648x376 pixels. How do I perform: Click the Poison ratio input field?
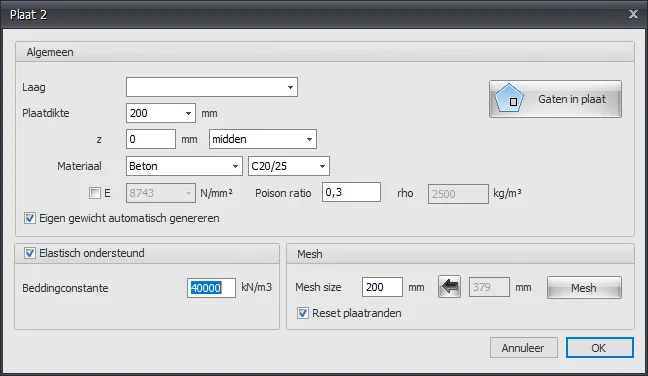click(351, 192)
